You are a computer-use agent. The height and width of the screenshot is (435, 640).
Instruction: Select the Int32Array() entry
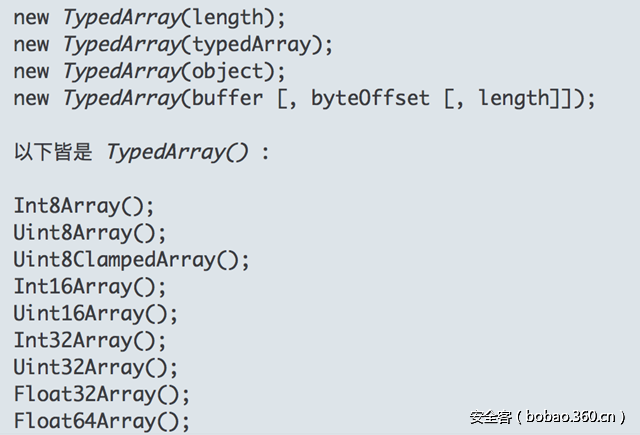point(91,341)
